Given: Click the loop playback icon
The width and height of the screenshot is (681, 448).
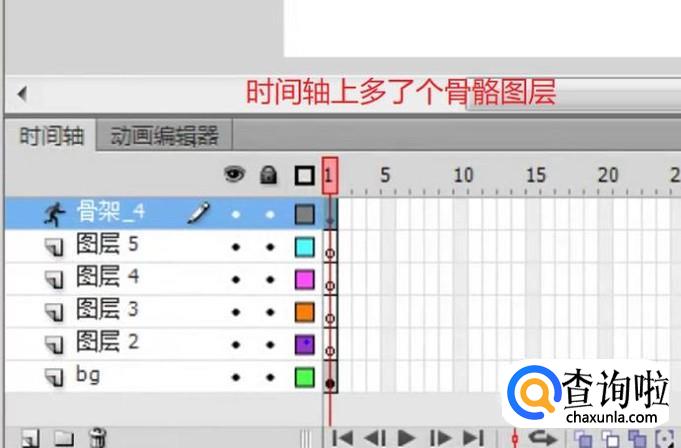Looking at the screenshot, I should point(544,438).
